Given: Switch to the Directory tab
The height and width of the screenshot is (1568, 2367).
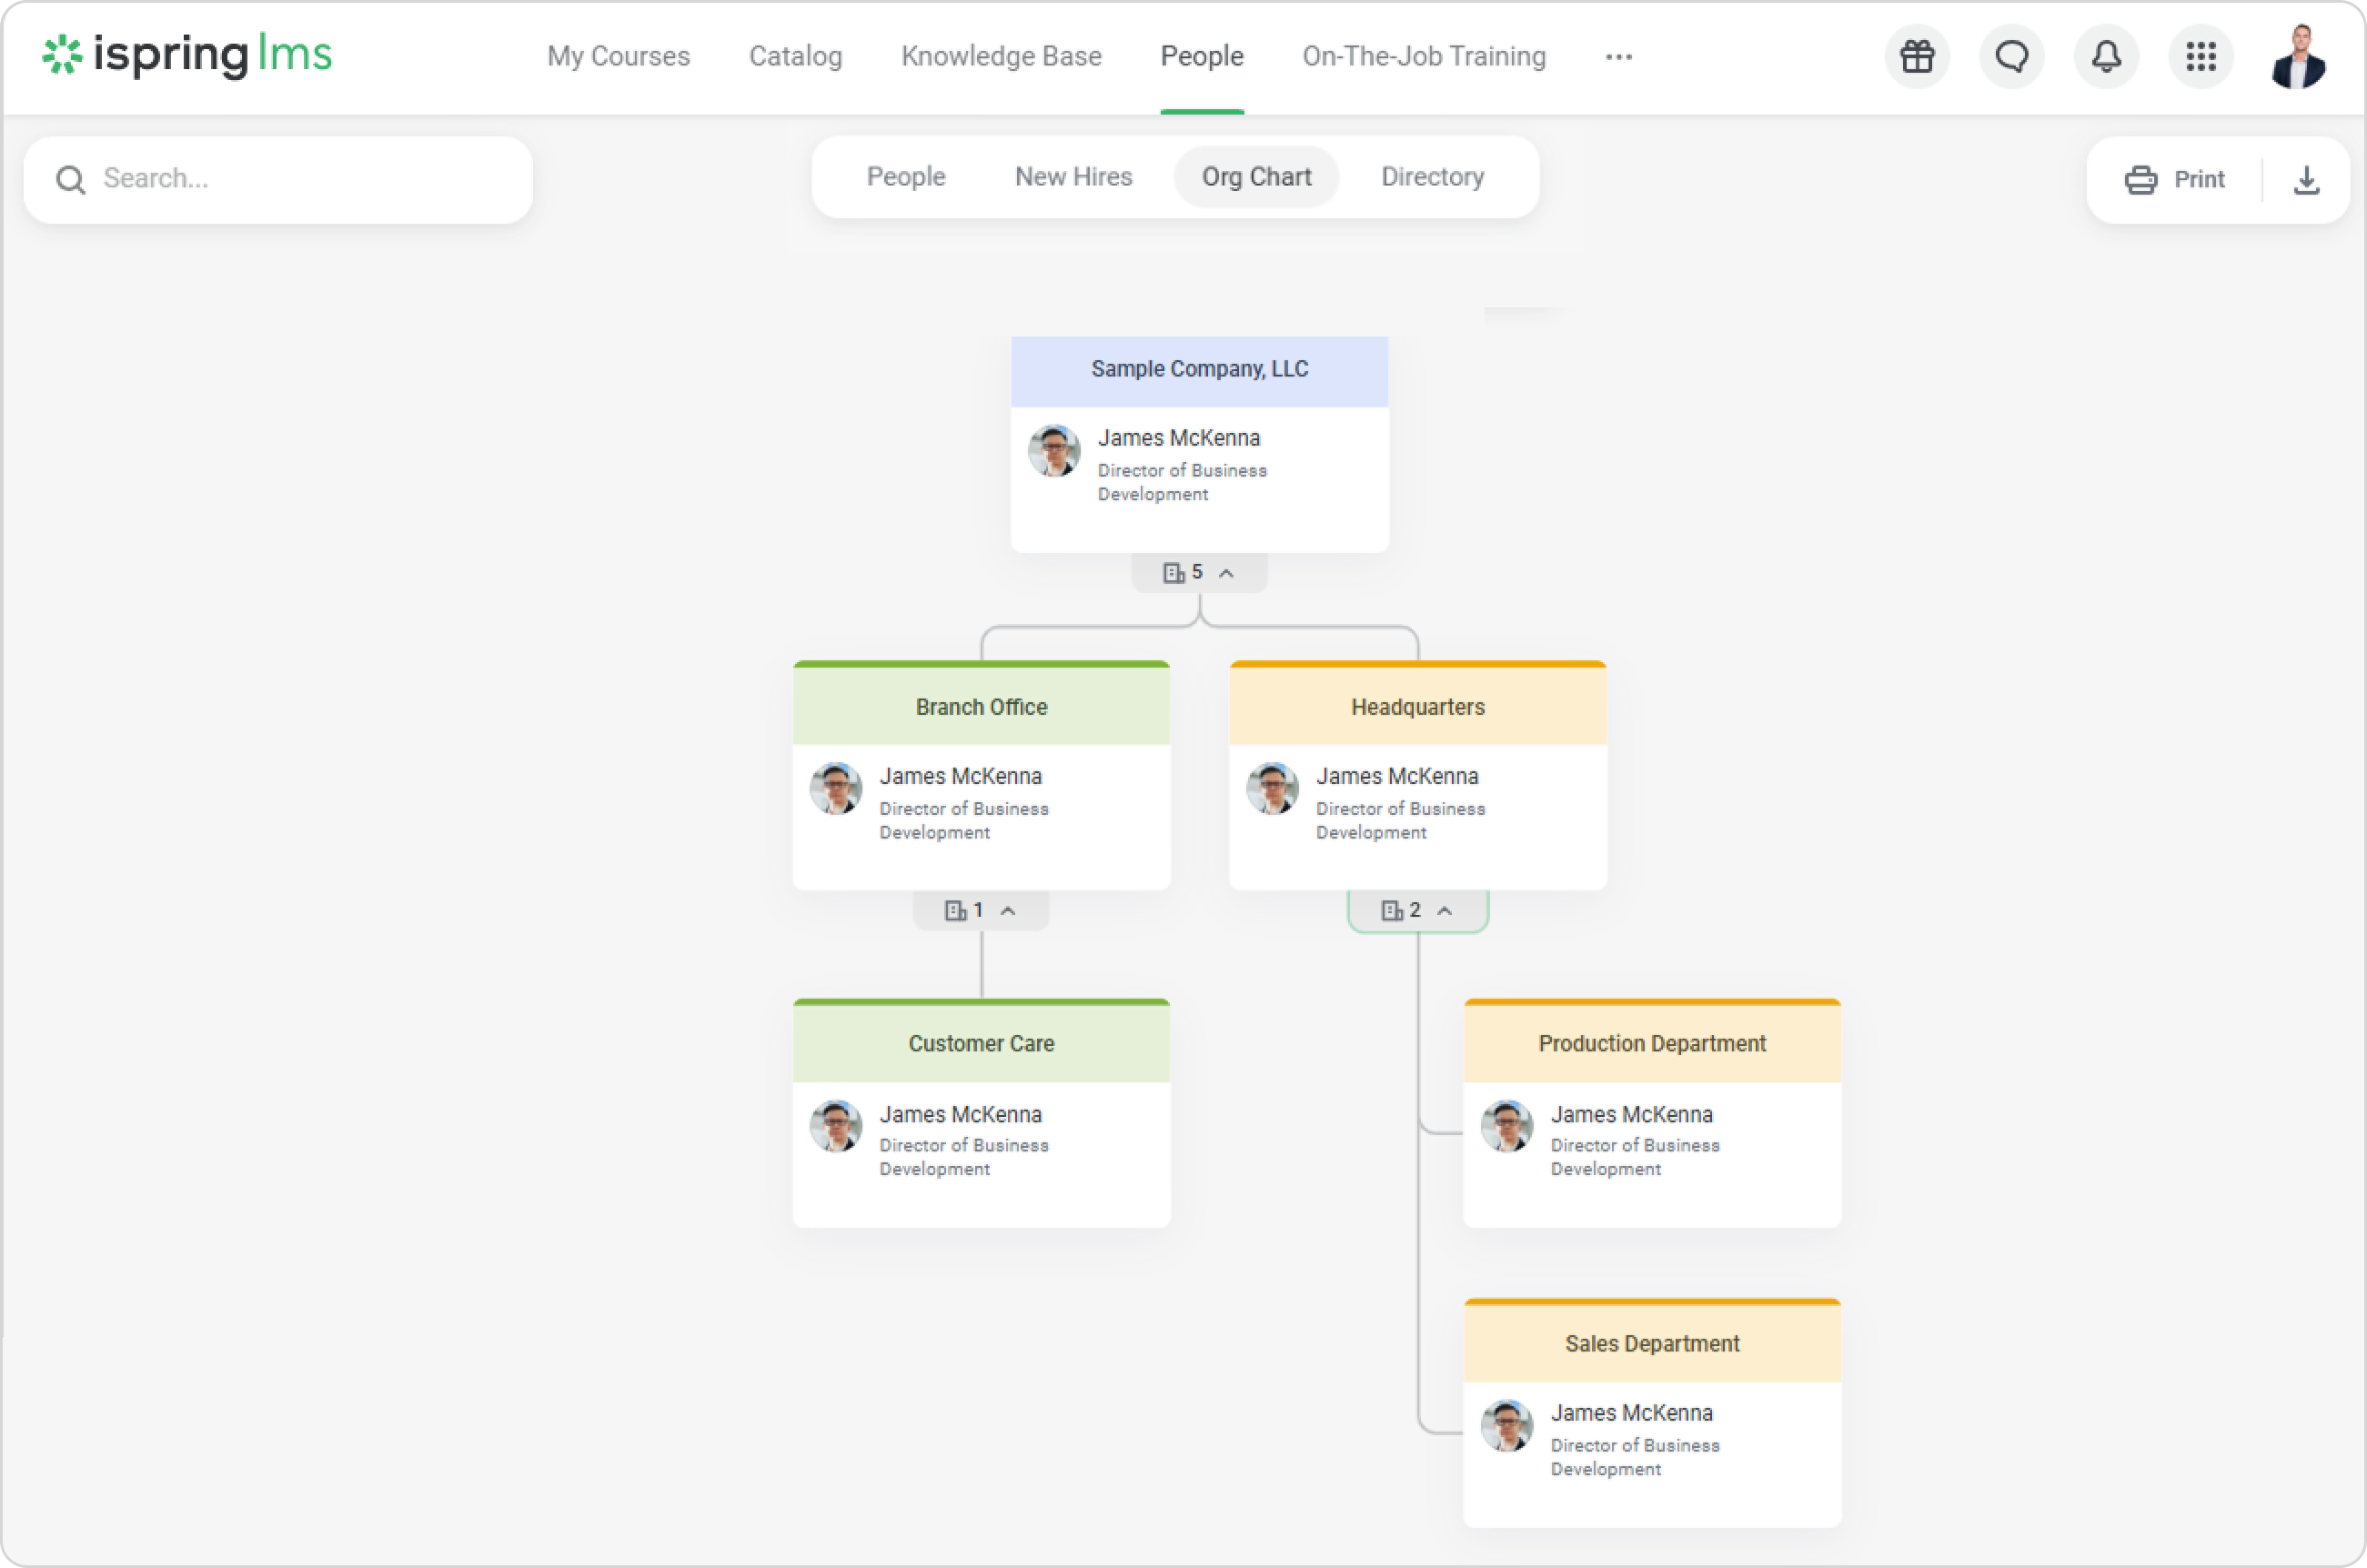Looking at the screenshot, I should tap(1432, 177).
